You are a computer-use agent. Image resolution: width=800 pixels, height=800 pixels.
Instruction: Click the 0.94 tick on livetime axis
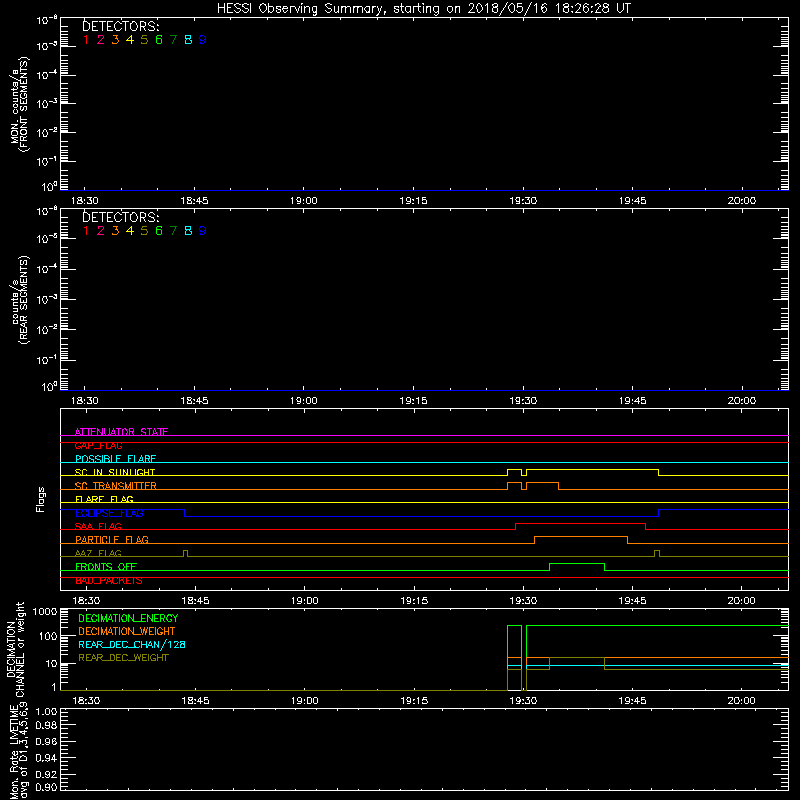pos(45,758)
